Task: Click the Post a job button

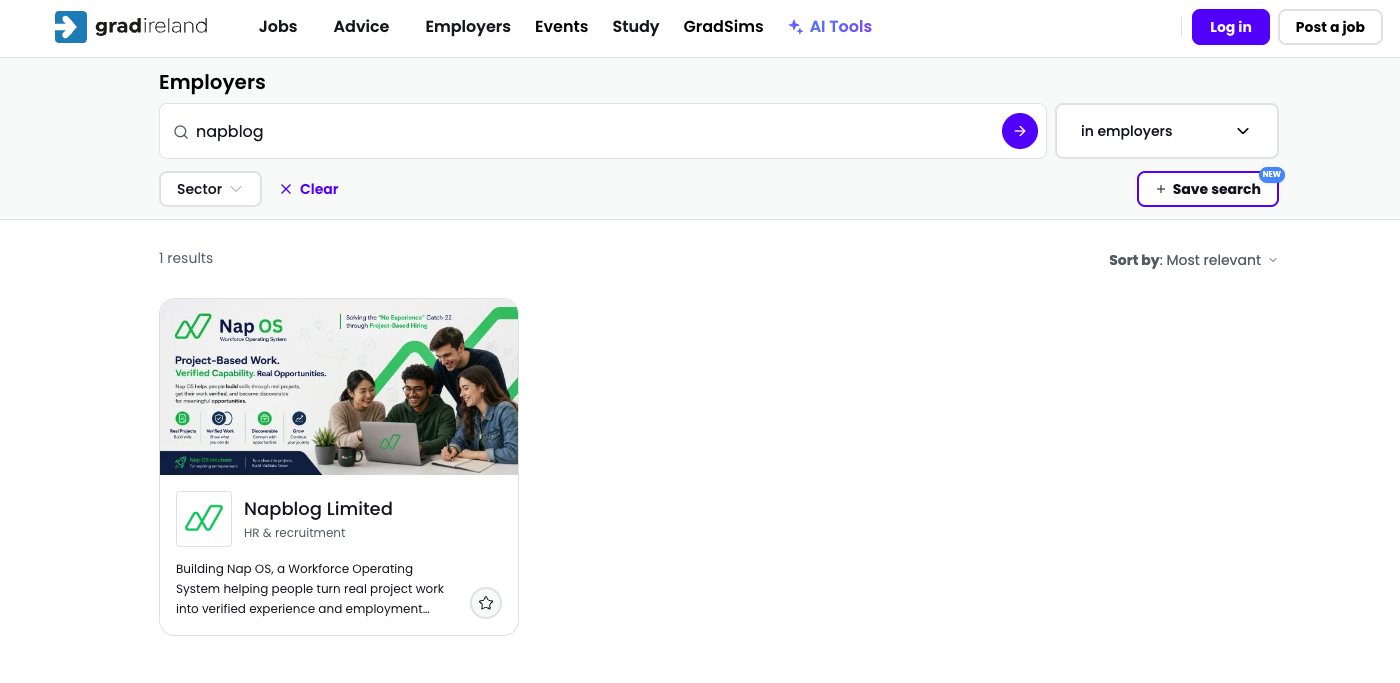Action: pyautogui.click(x=1330, y=27)
